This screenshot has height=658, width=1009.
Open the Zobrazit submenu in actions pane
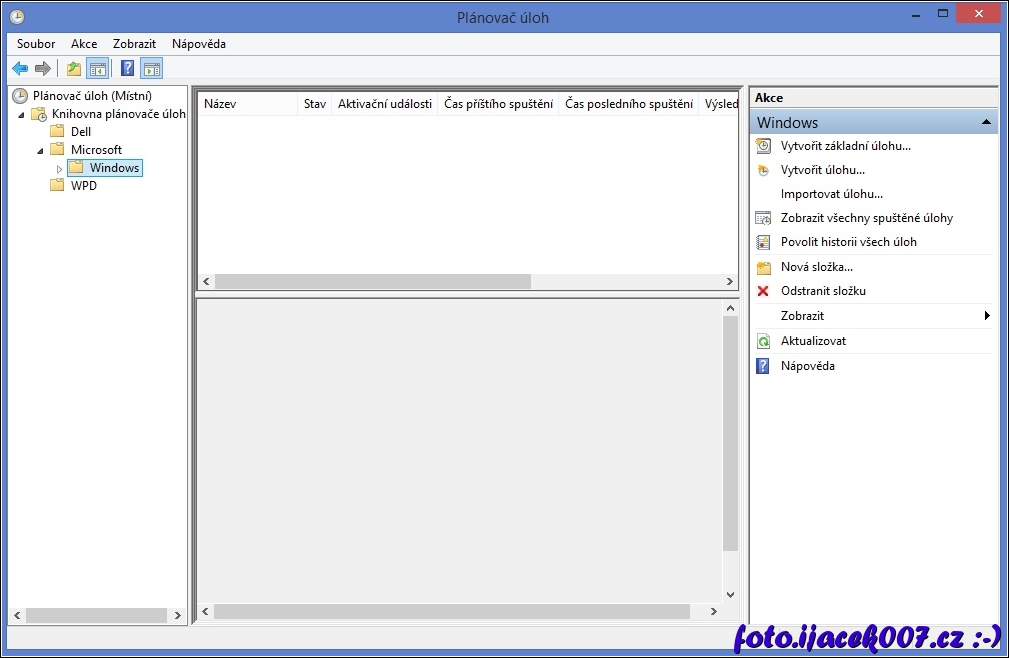point(986,316)
